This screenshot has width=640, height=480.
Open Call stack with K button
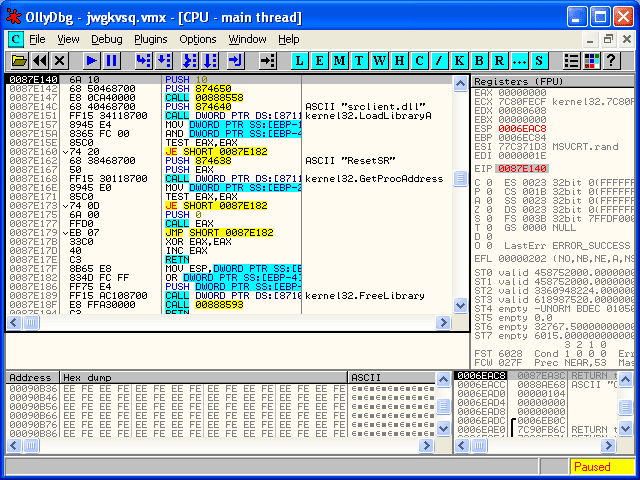pyautogui.click(x=459, y=61)
